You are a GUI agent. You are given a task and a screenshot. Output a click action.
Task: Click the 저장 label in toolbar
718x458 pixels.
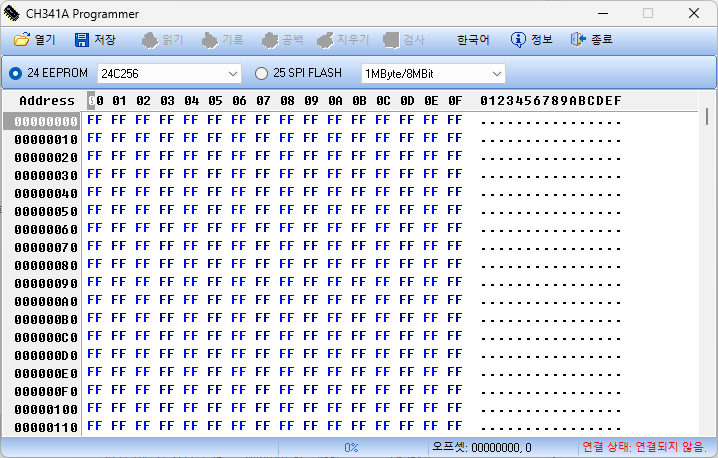pos(105,40)
